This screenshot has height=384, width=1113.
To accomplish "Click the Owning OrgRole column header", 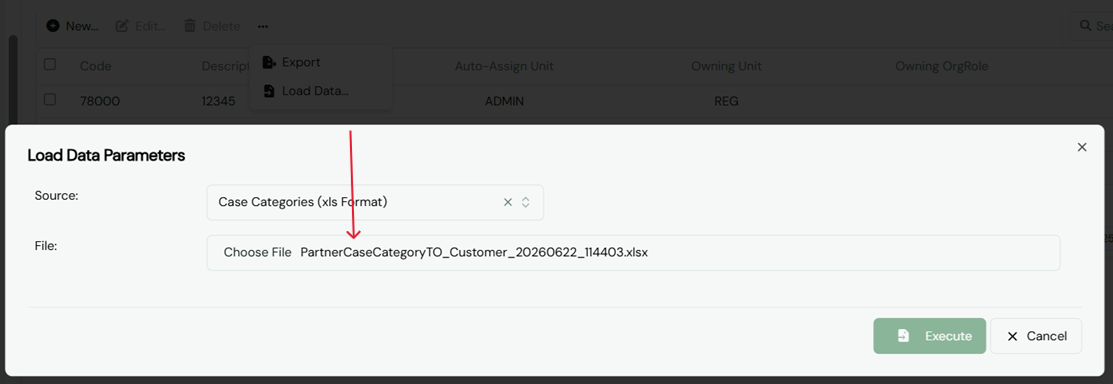I will point(941,66).
